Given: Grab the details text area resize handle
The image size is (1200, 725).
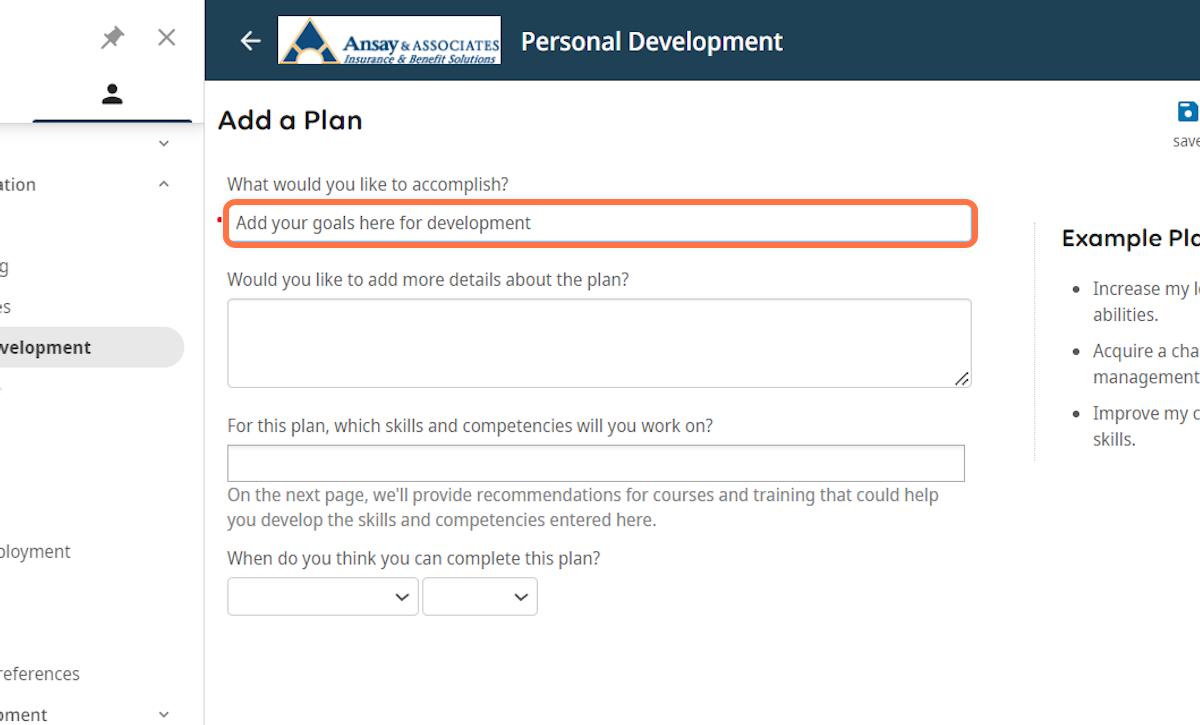Looking at the screenshot, I should click(x=961, y=378).
